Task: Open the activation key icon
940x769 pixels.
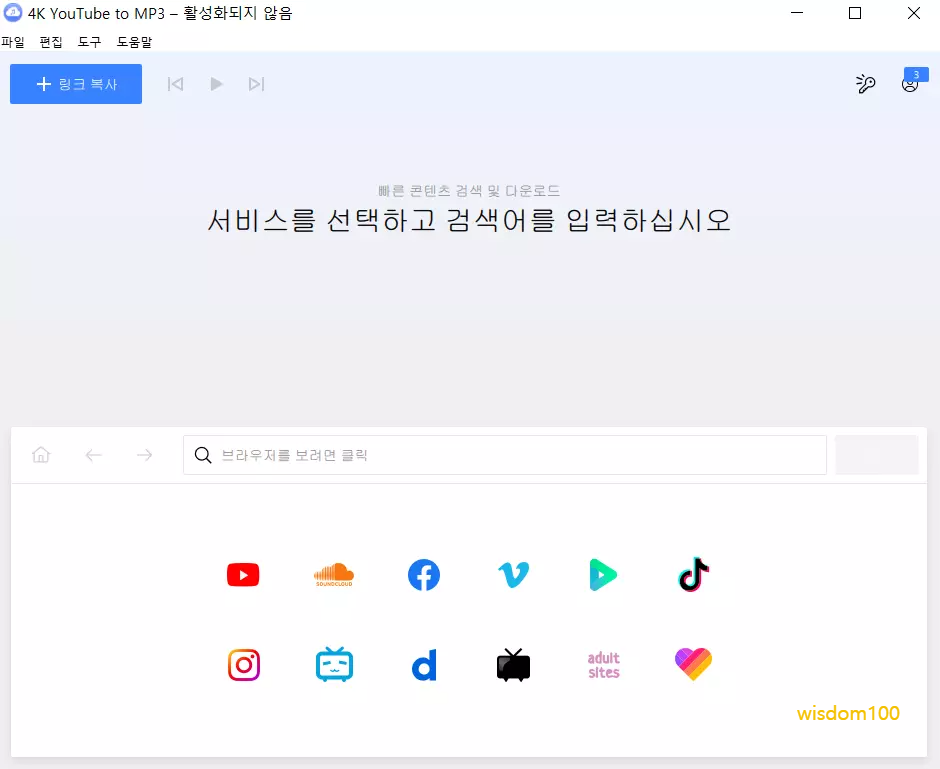Action: point(865,84)
